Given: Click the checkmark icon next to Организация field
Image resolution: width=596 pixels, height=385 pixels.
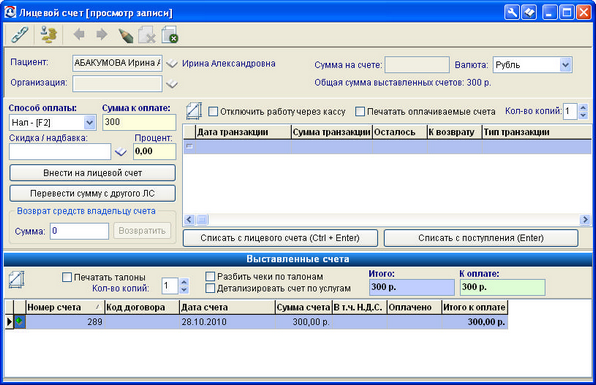Looking at the screenshot, I should click(x=172, y=84).
